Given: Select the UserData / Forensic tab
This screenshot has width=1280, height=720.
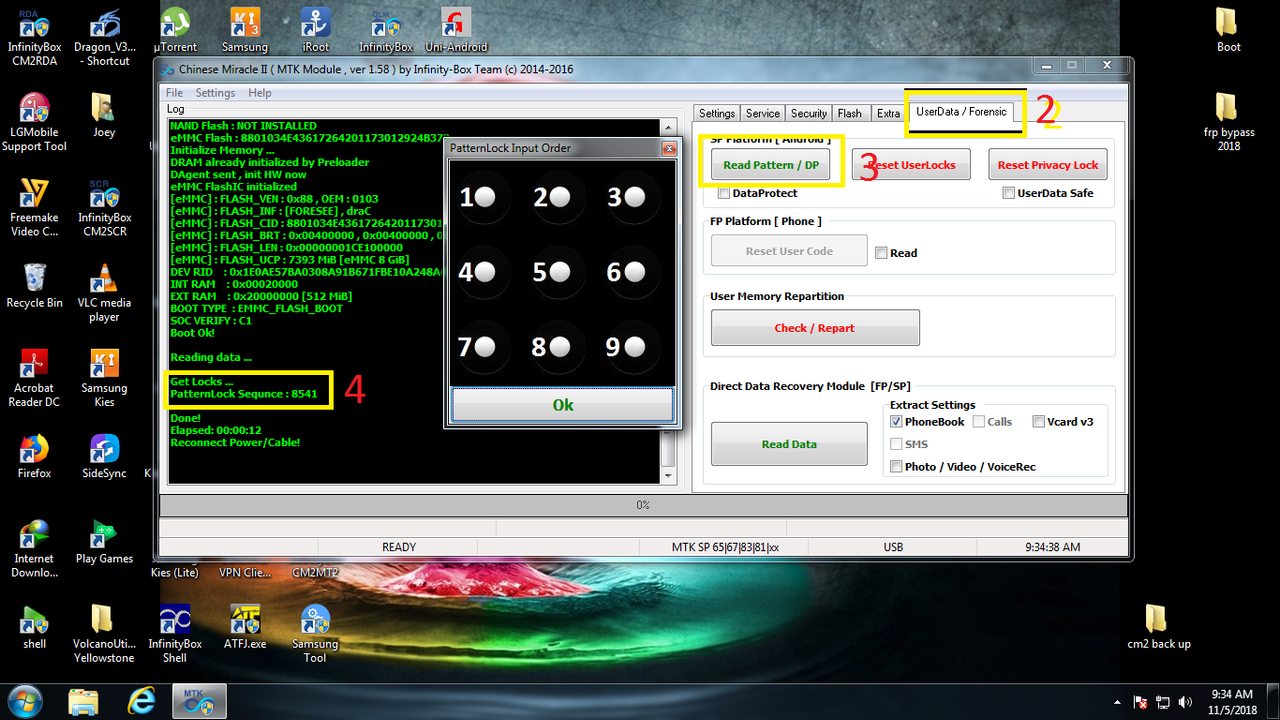Looking at the screenshot, I should coord(961,111).
